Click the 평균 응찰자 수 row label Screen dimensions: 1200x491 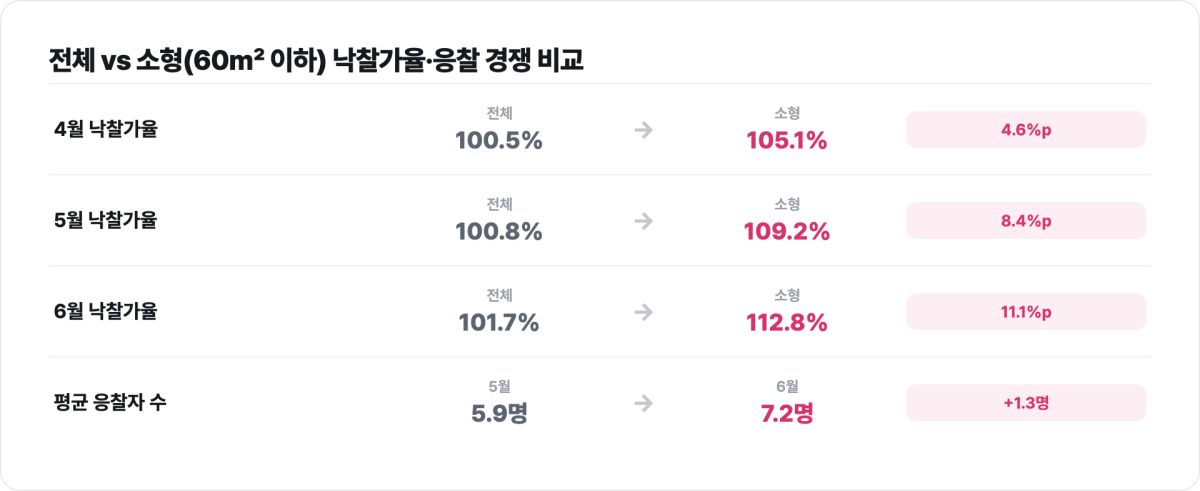[x=110, y=403]
